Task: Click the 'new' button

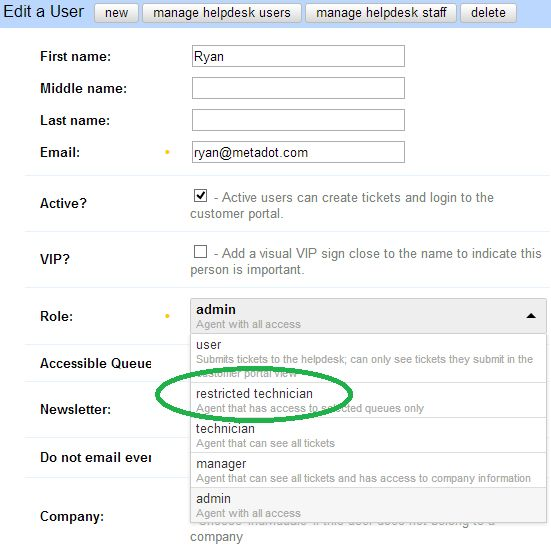Action: click(x=116, y=13)
